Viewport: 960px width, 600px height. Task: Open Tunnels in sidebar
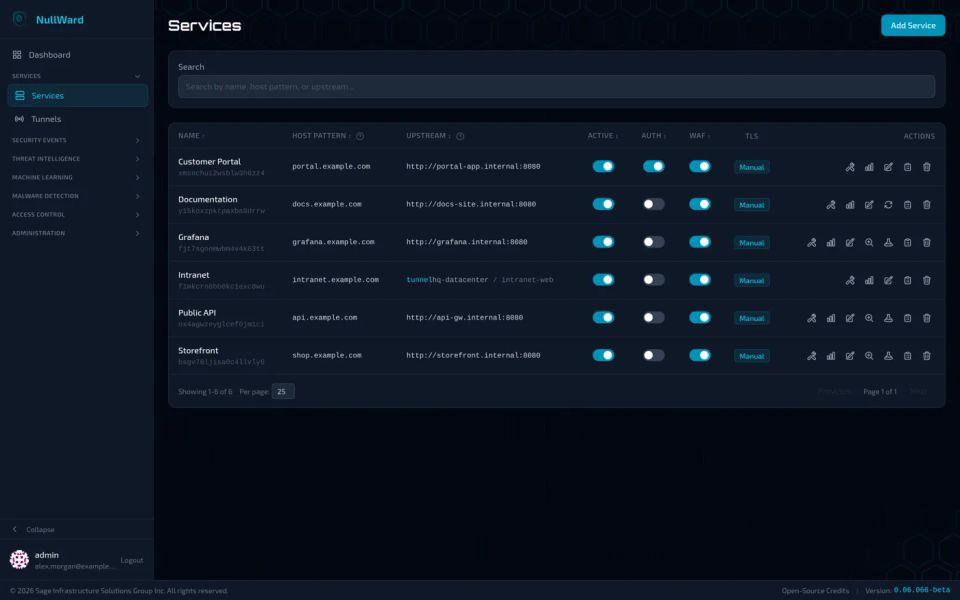coord(77,119)
